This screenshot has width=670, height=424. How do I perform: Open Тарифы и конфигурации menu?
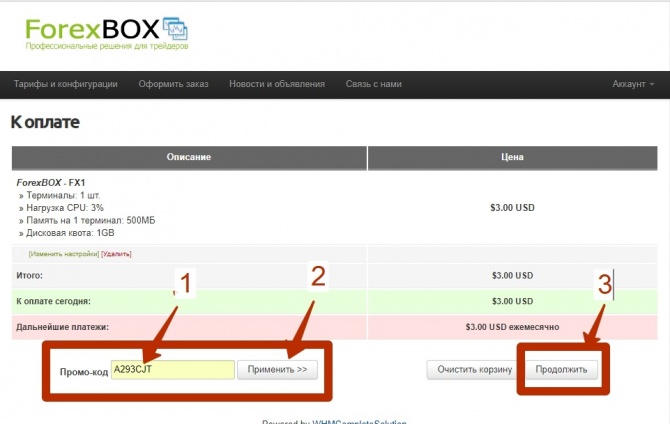pos(65,84)
